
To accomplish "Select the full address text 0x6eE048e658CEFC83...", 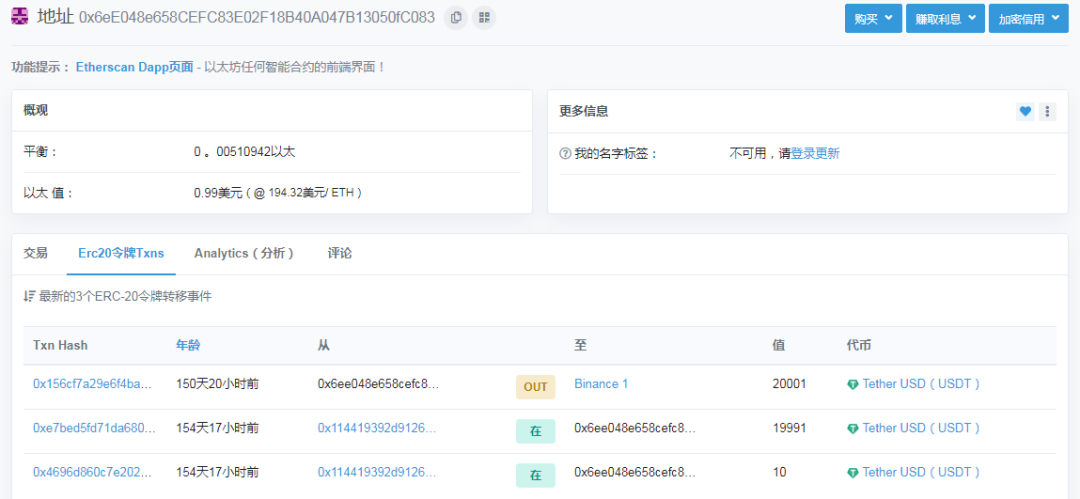I will click(257, 18).
